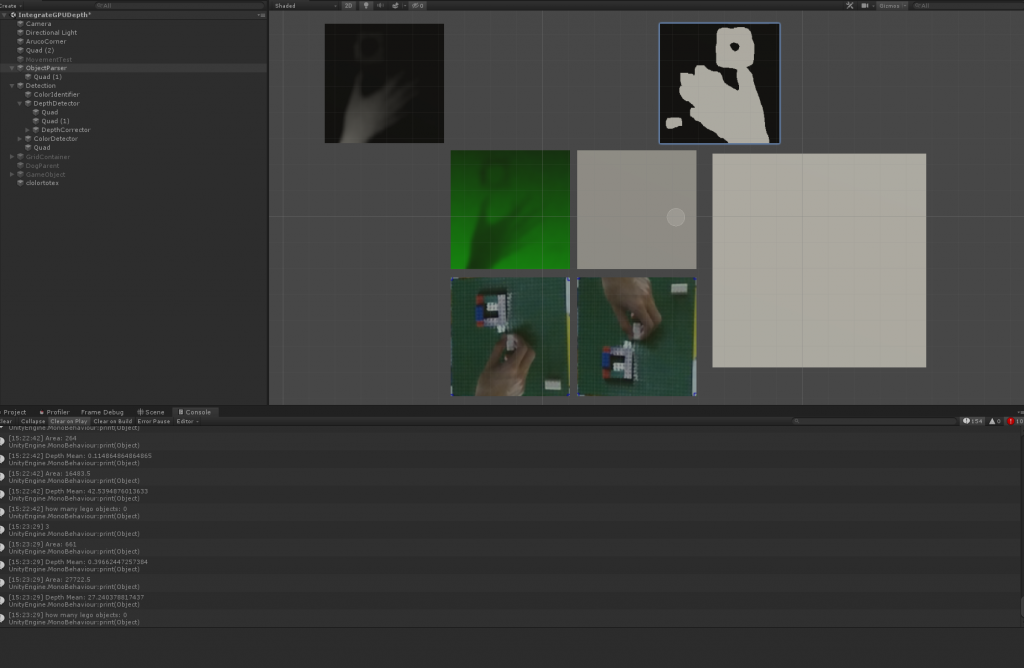
Task: Switch to the Profiler tab
Action: 55,412
